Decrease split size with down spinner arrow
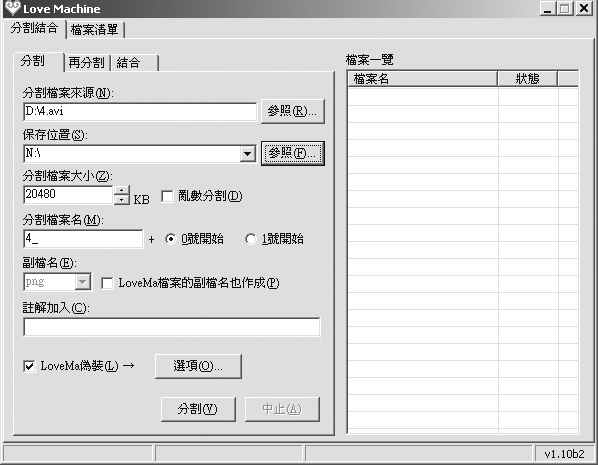The image size is (598, 465). pyautogui.click(x=122, y=200)
